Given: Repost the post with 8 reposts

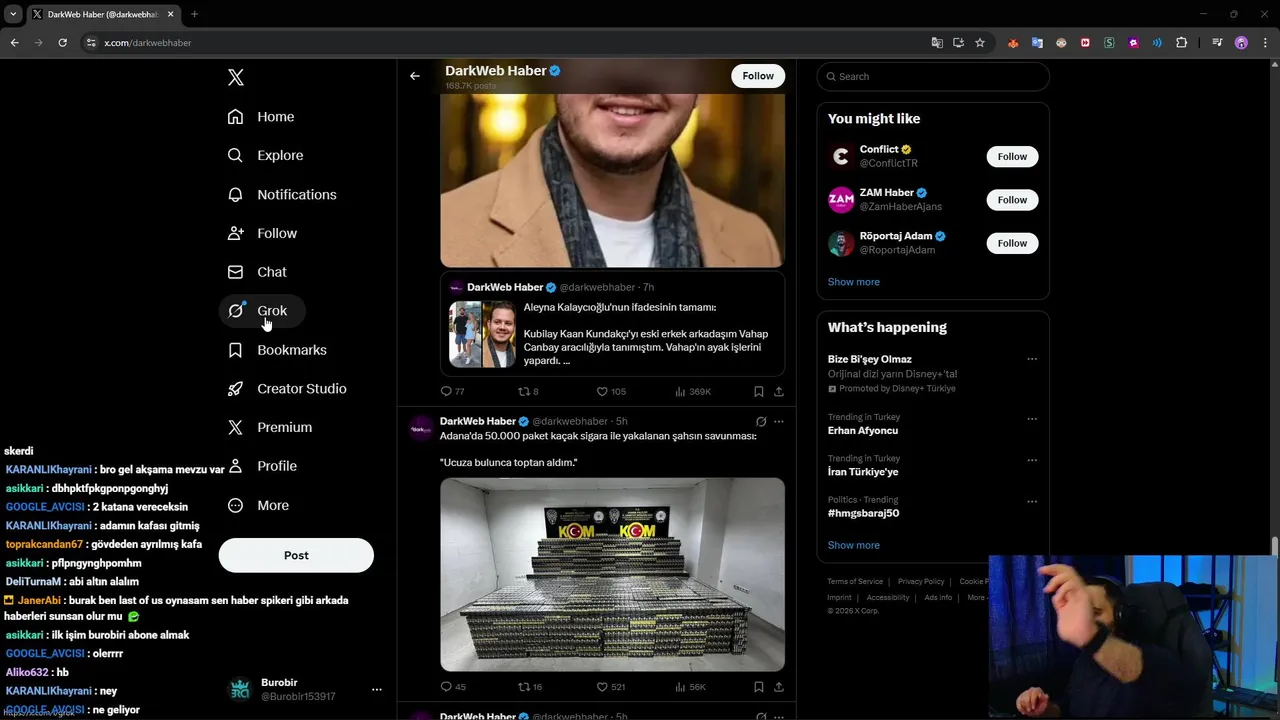Looking at the screenshot, I should click(x=528, y=392).
